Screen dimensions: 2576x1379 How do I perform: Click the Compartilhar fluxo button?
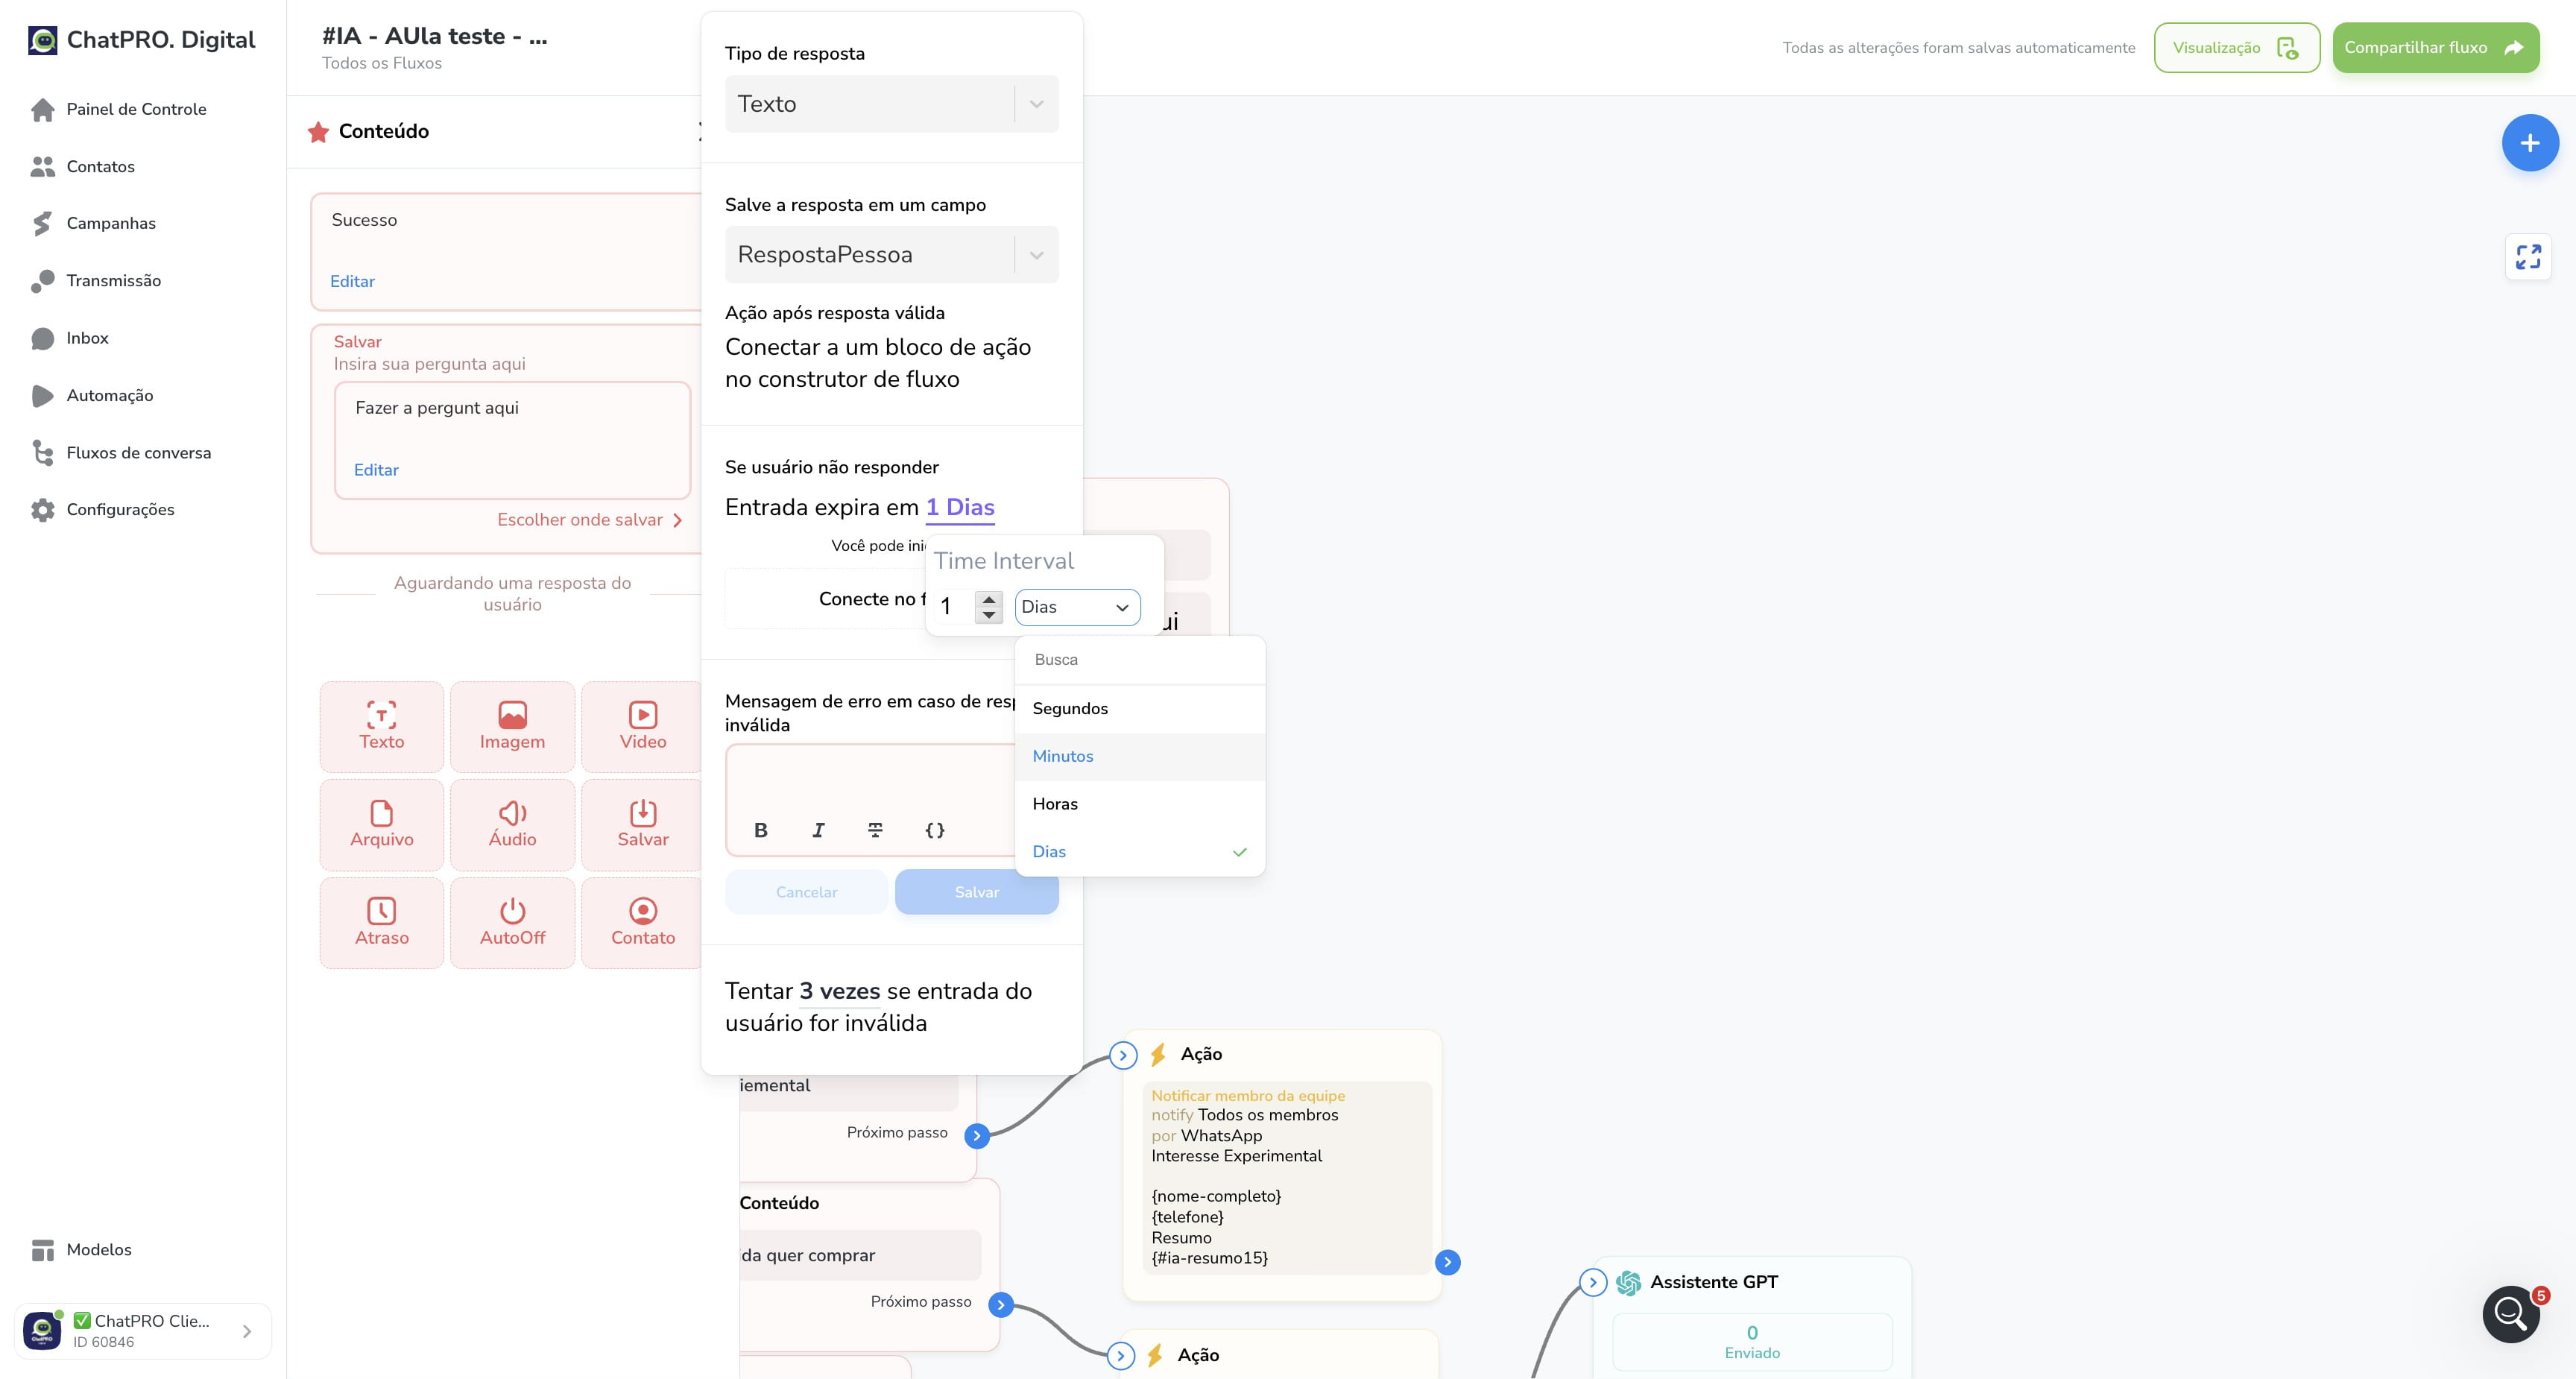[x=2435, y=48]
